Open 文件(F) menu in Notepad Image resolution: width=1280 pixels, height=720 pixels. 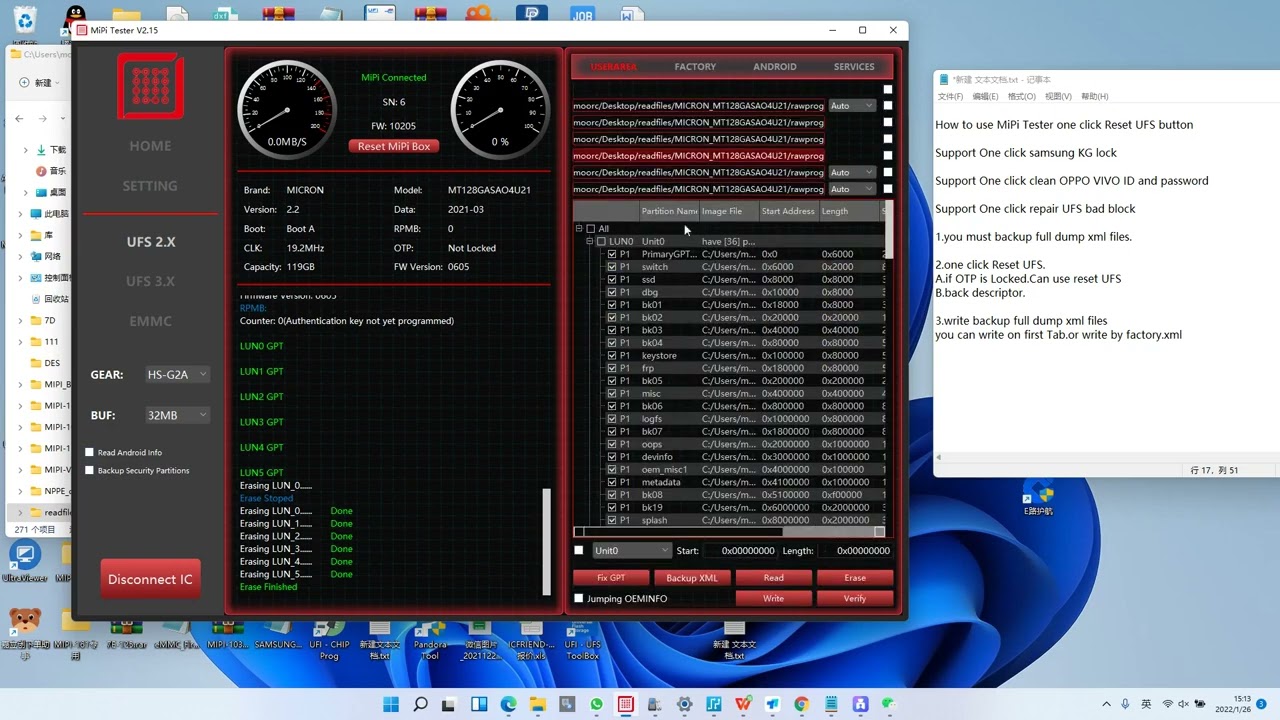(x=950, y=96)
